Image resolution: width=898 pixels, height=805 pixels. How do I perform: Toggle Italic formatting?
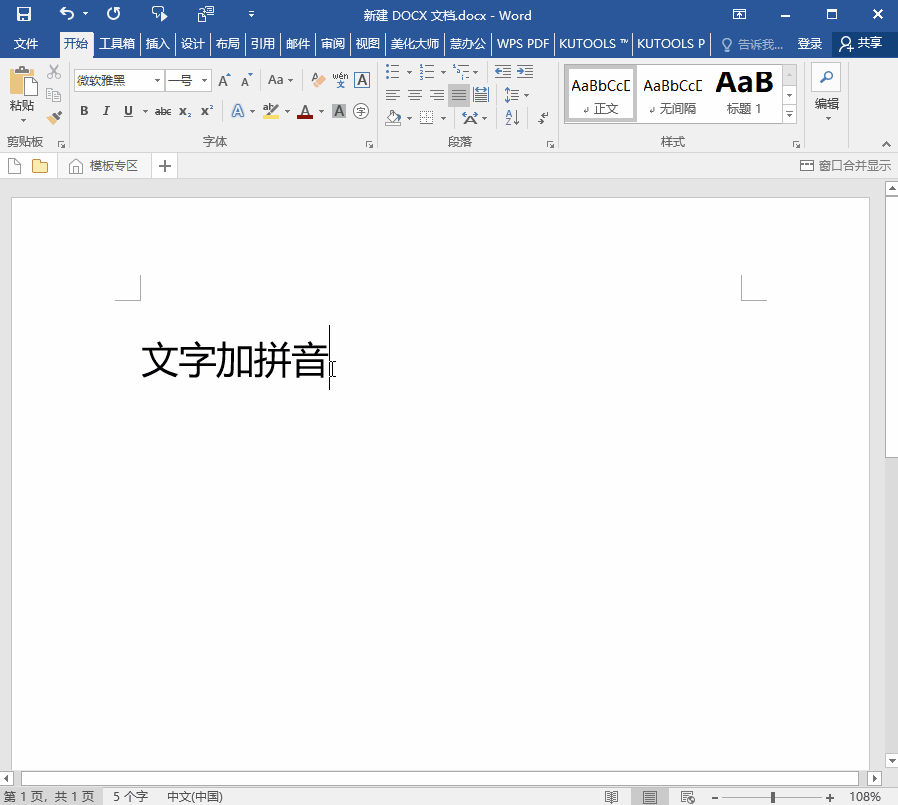106,111
